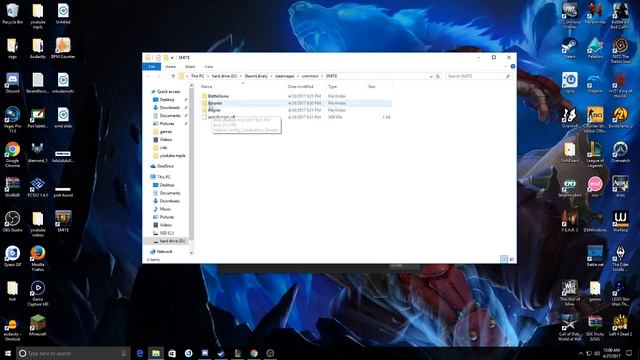This screenshot has height=360, width=640.
Task: Launch the League of Legends desktop shortcut
Action: pos(595,154)
